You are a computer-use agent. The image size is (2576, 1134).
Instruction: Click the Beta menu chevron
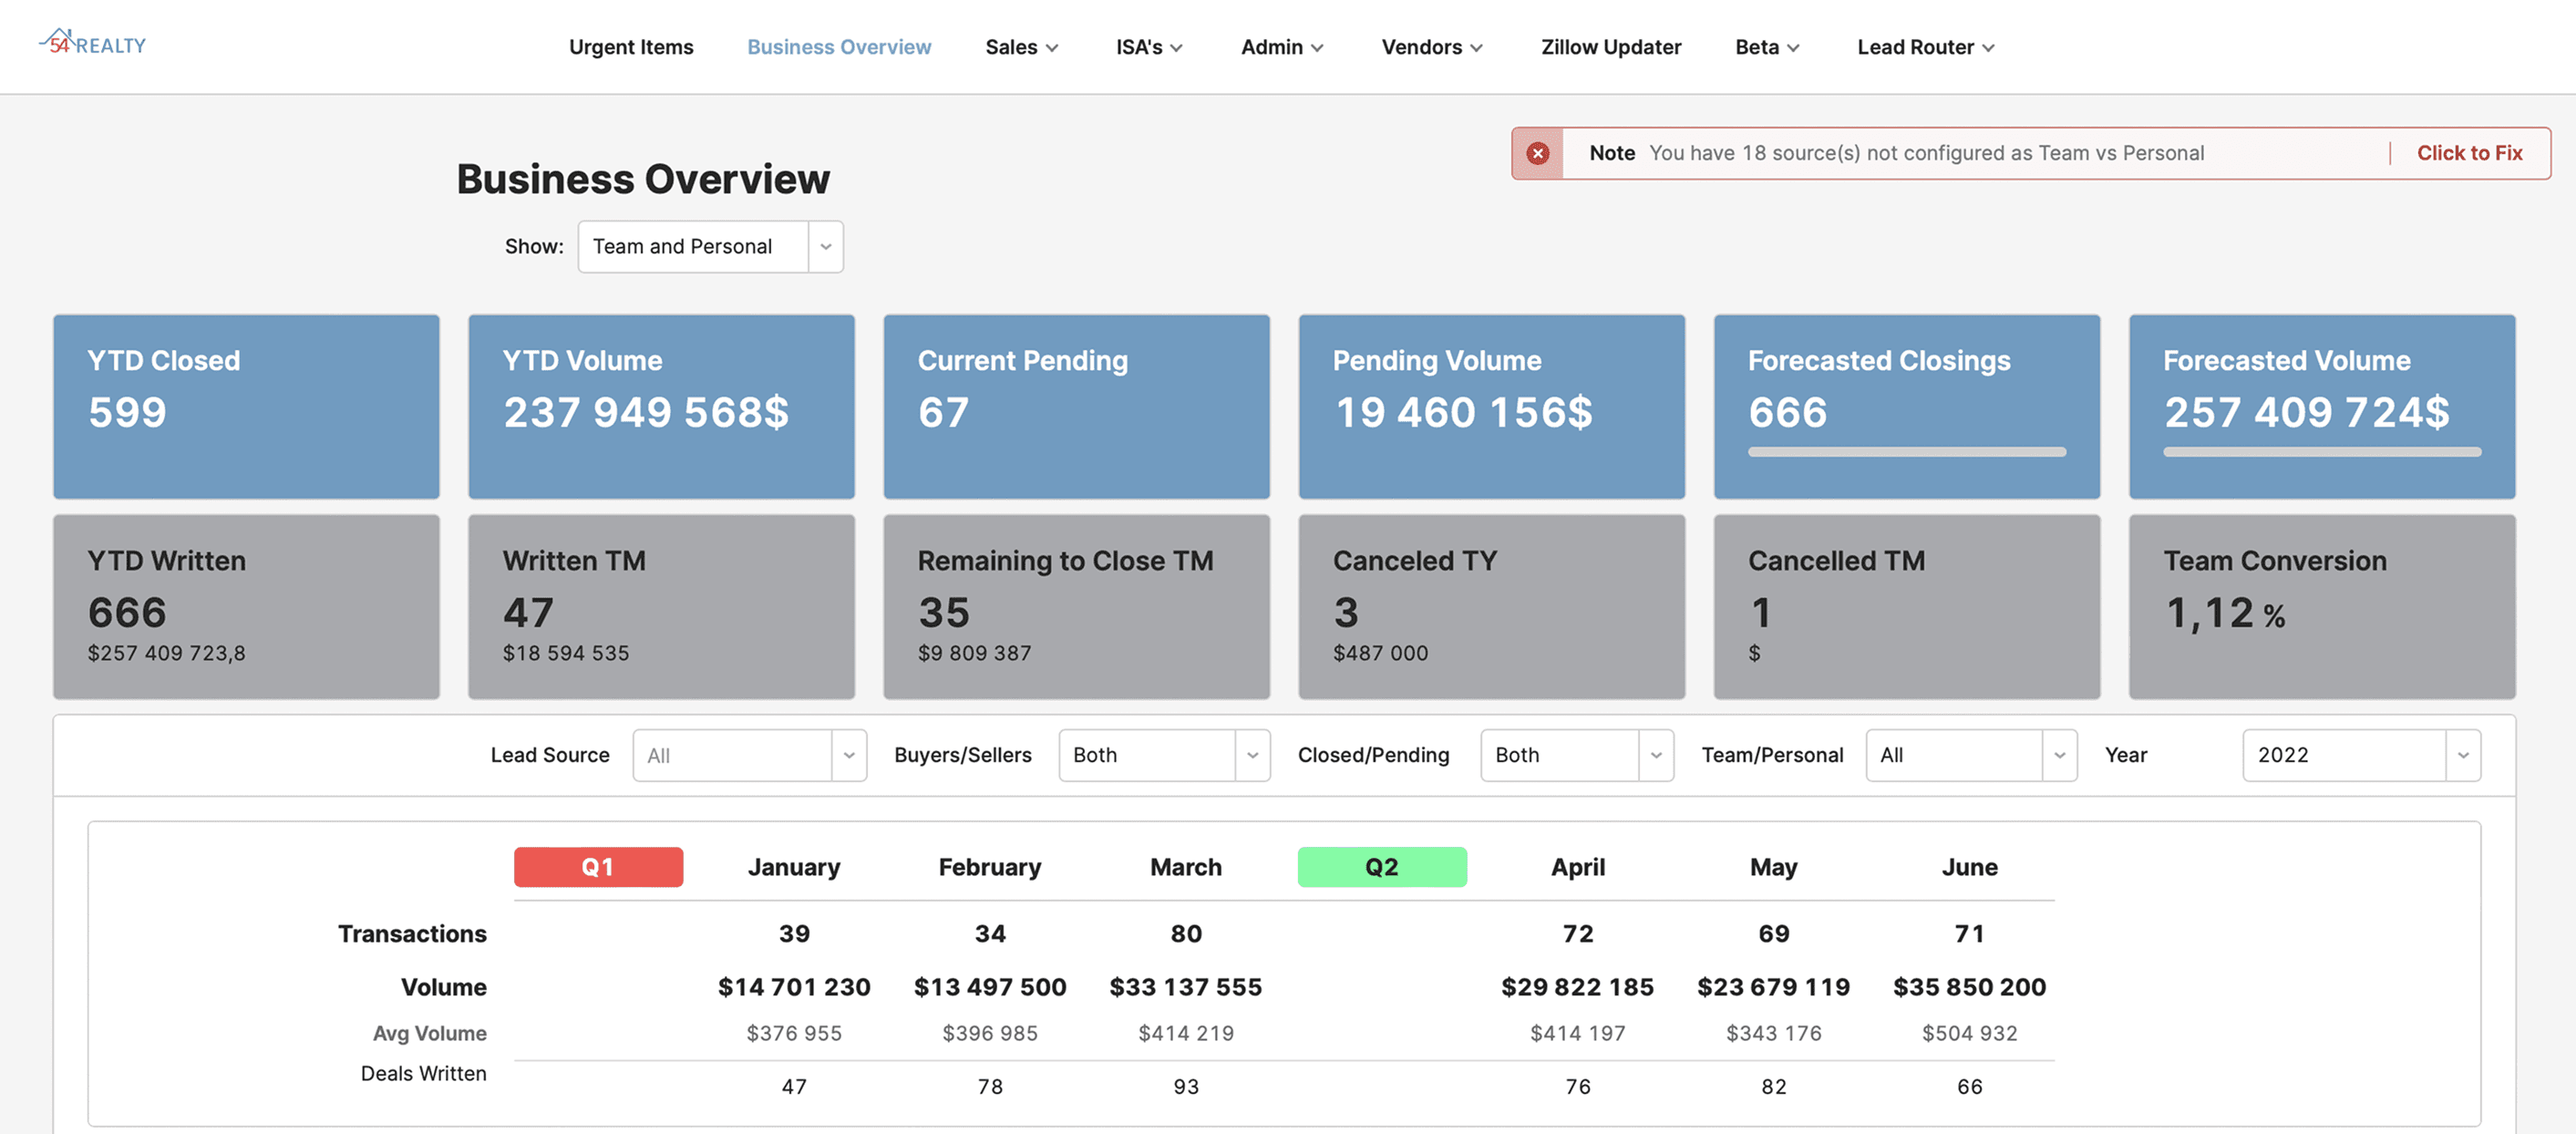pos(1793,48)
